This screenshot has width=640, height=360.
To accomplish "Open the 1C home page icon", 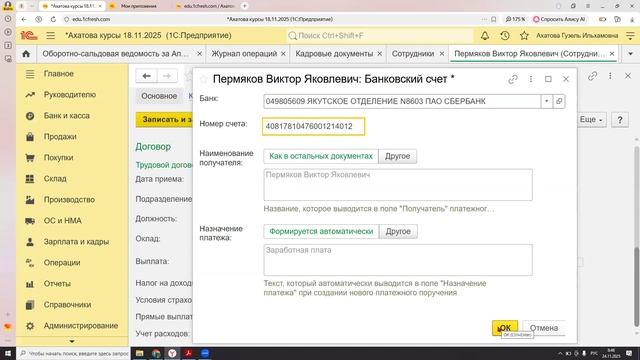I will pyautogui.click(x=26, y=54).
